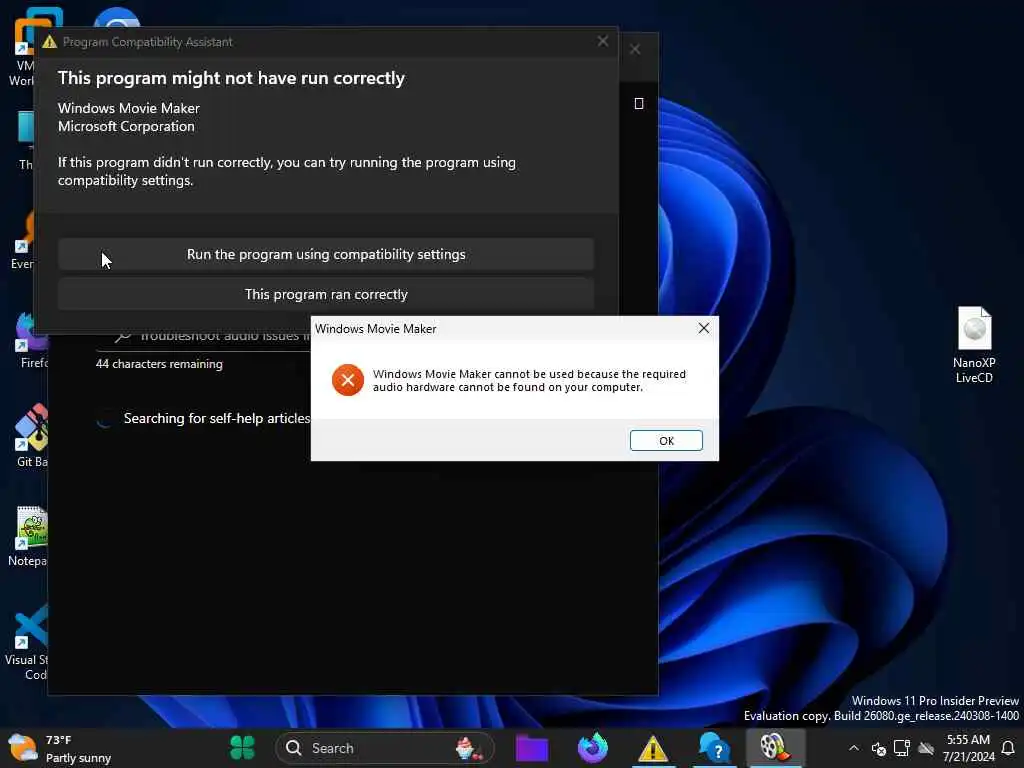The image size is (1024, 768).
Task: Close the Windows Movie Maker error dialog
Action: point(703,328)
